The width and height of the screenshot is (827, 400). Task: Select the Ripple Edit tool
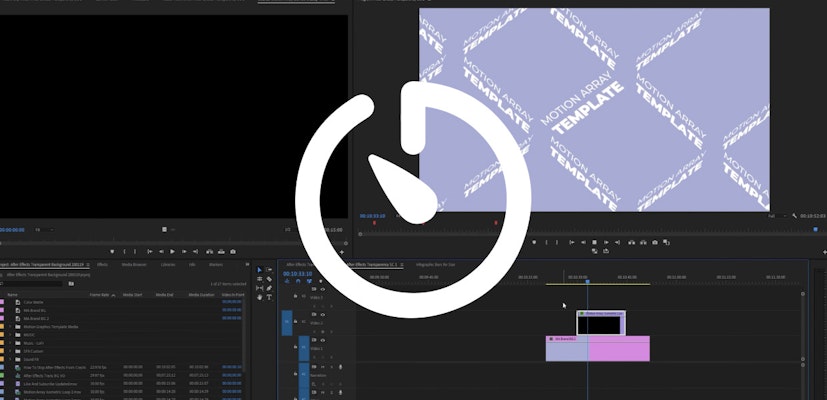[259, 279]
